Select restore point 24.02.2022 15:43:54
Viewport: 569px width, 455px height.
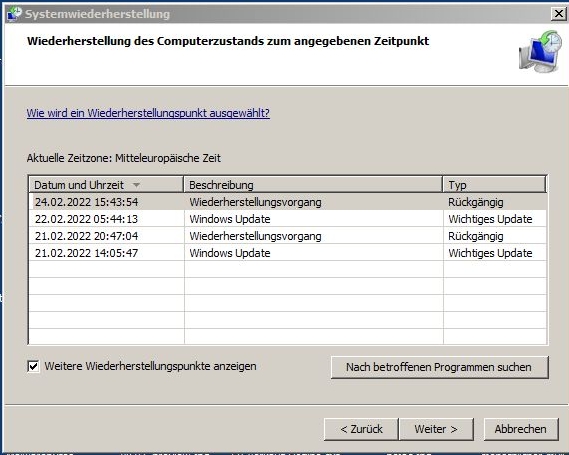287,202
